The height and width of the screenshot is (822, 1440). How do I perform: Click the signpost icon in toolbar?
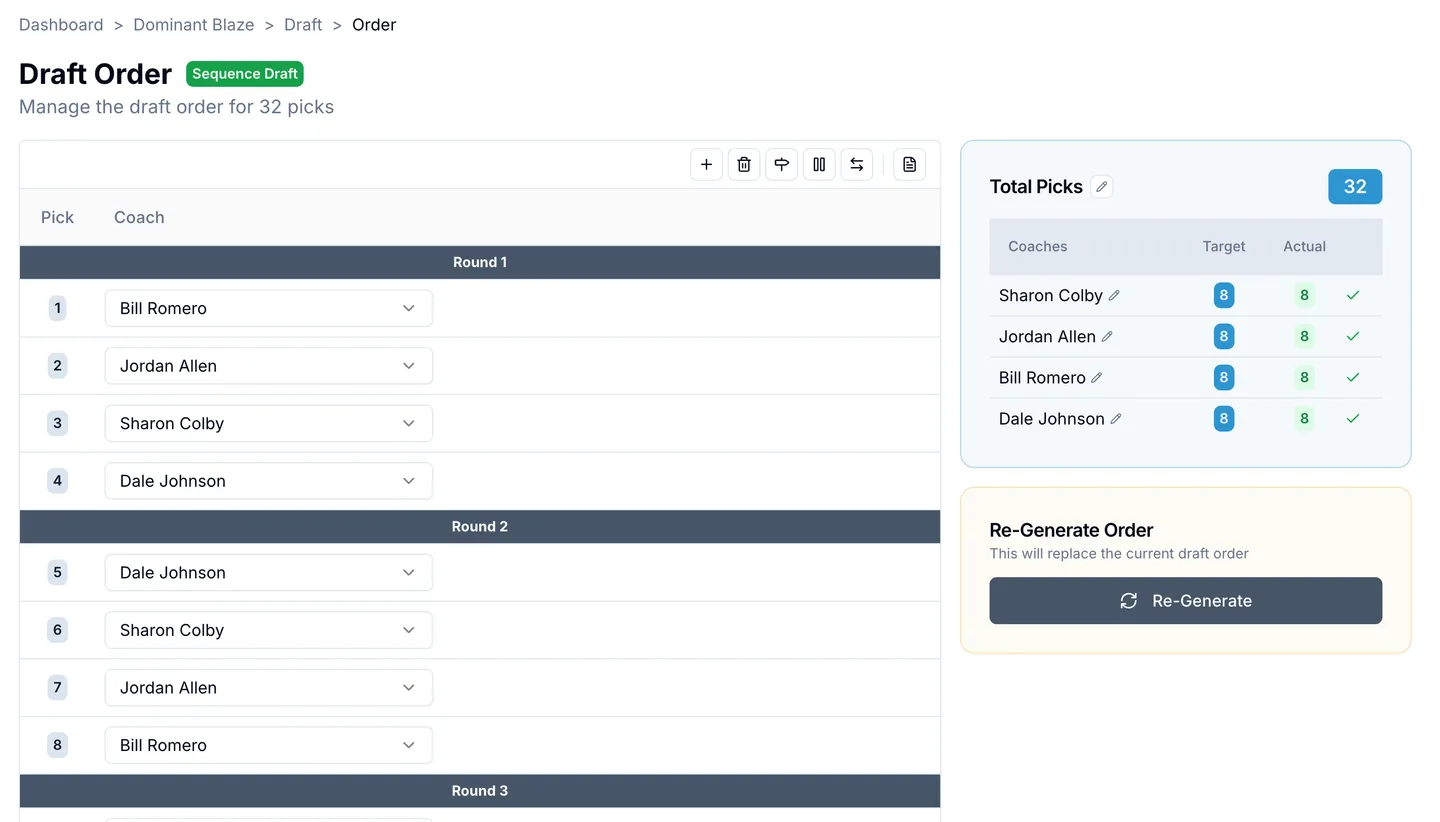(x=781, y=164)
